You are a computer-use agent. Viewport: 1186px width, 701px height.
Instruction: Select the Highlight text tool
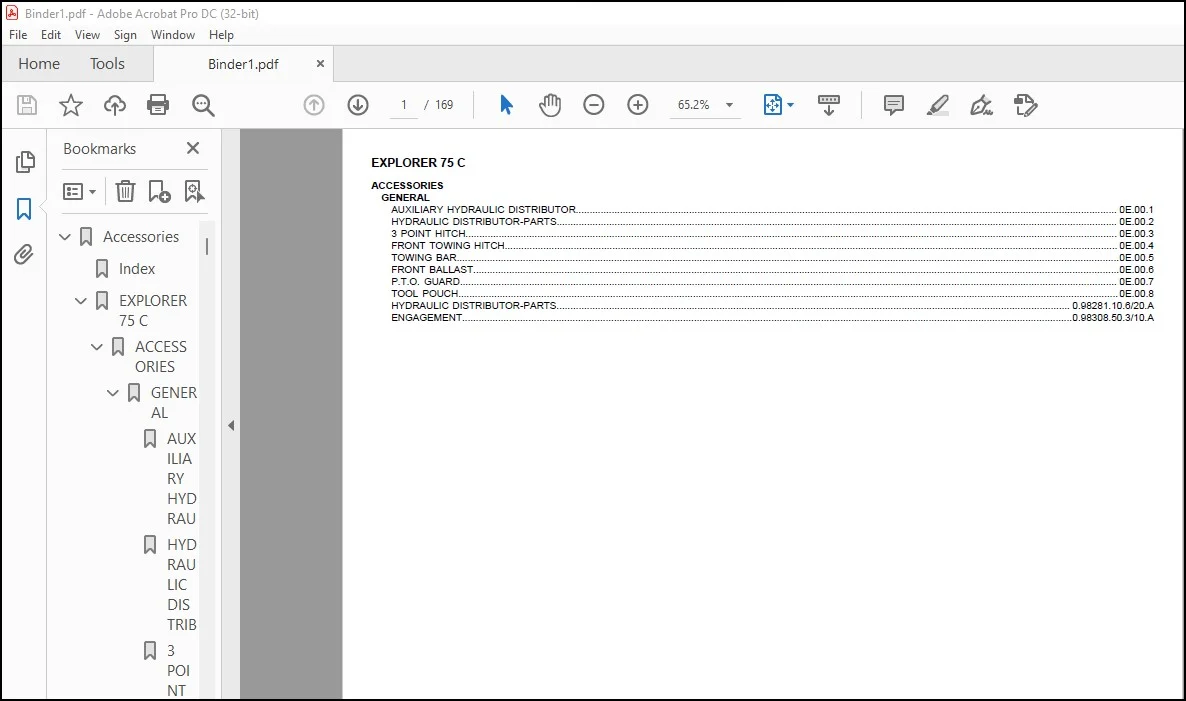938,105
